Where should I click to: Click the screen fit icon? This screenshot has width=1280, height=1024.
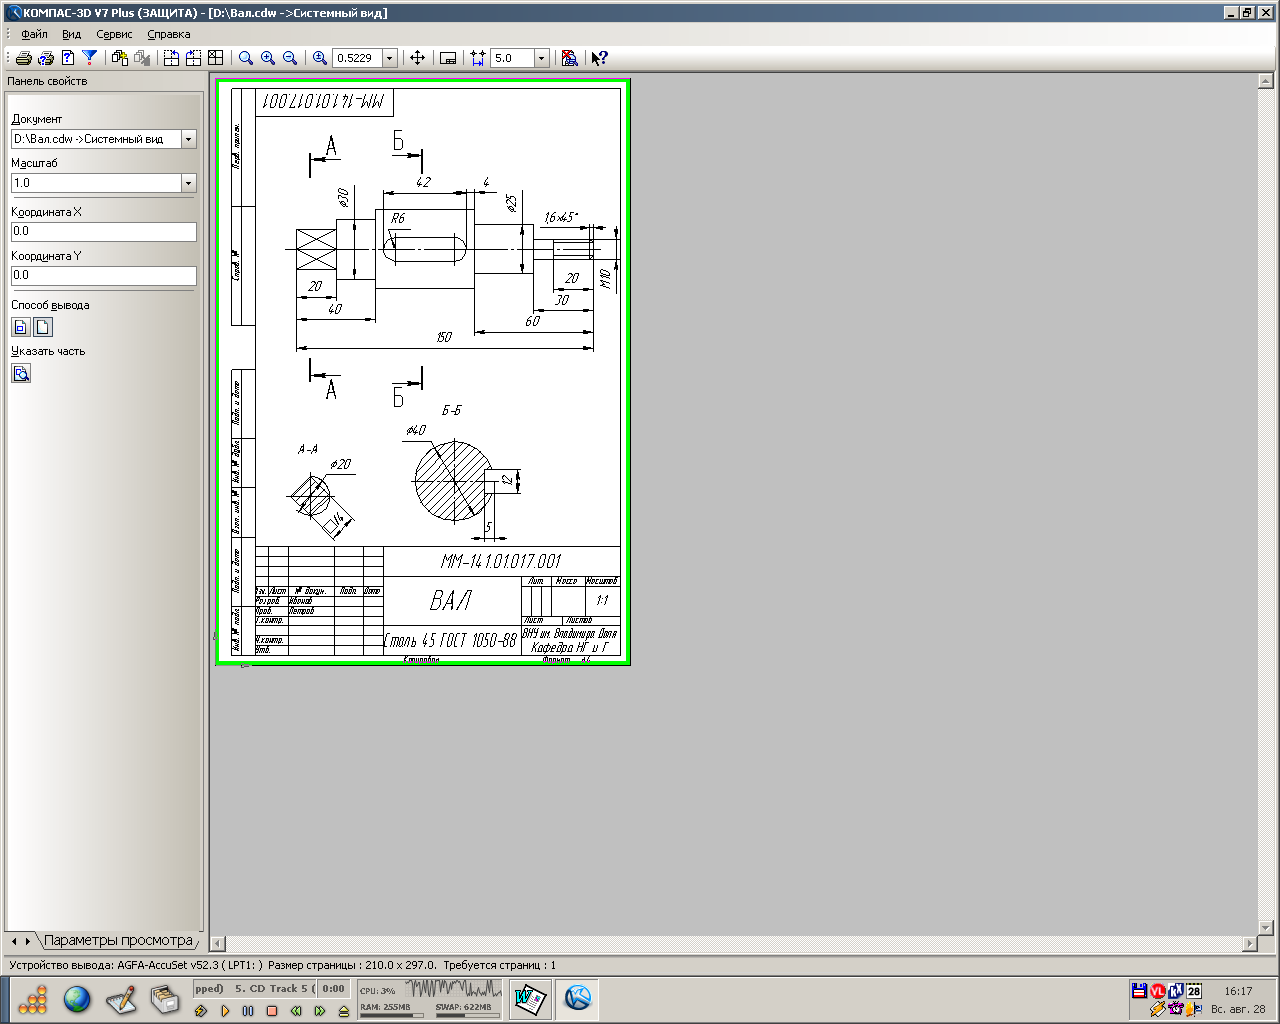[448, 58]
